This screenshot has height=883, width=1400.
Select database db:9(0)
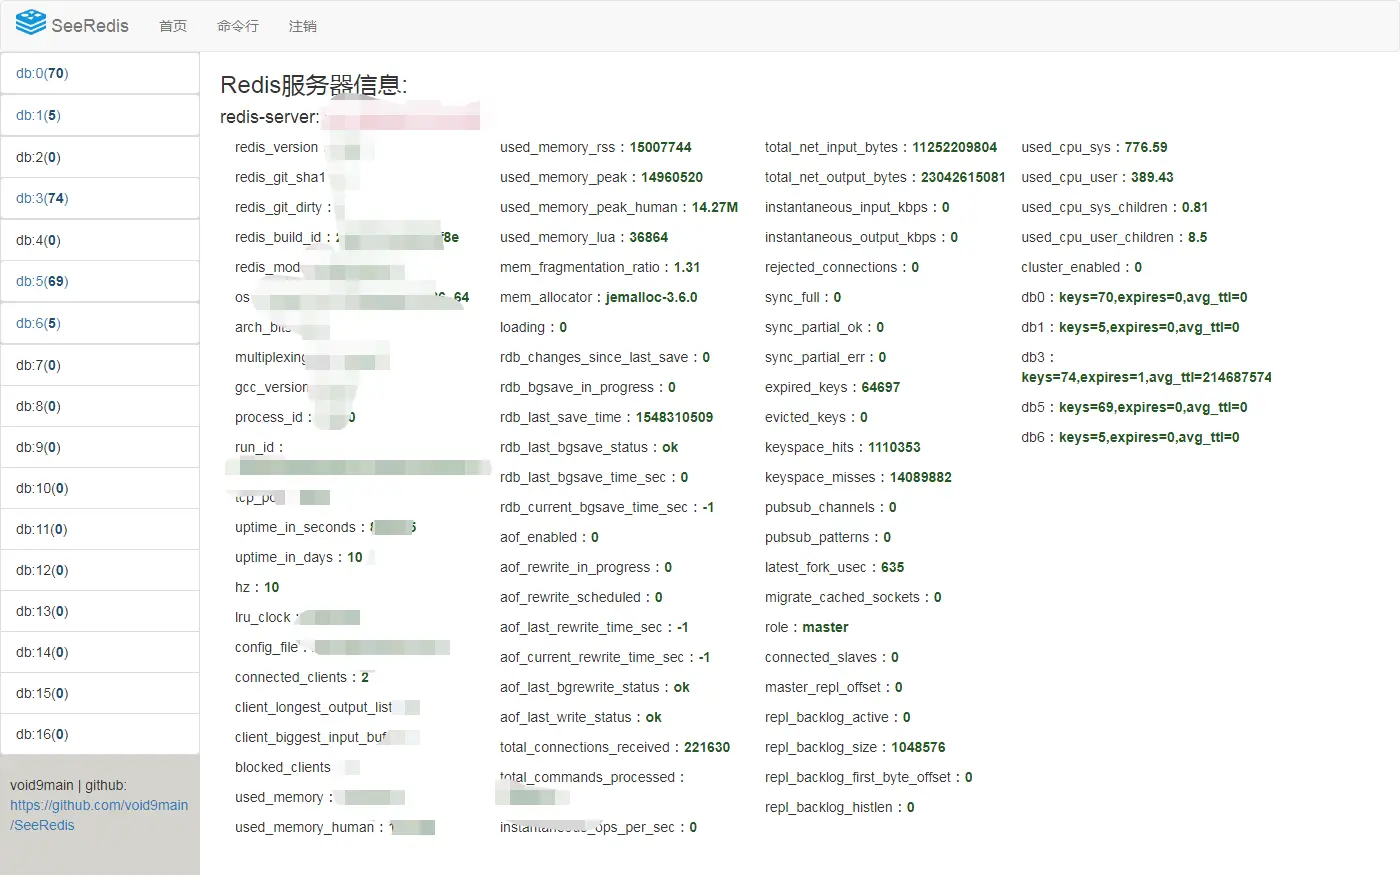coord(100,447)
